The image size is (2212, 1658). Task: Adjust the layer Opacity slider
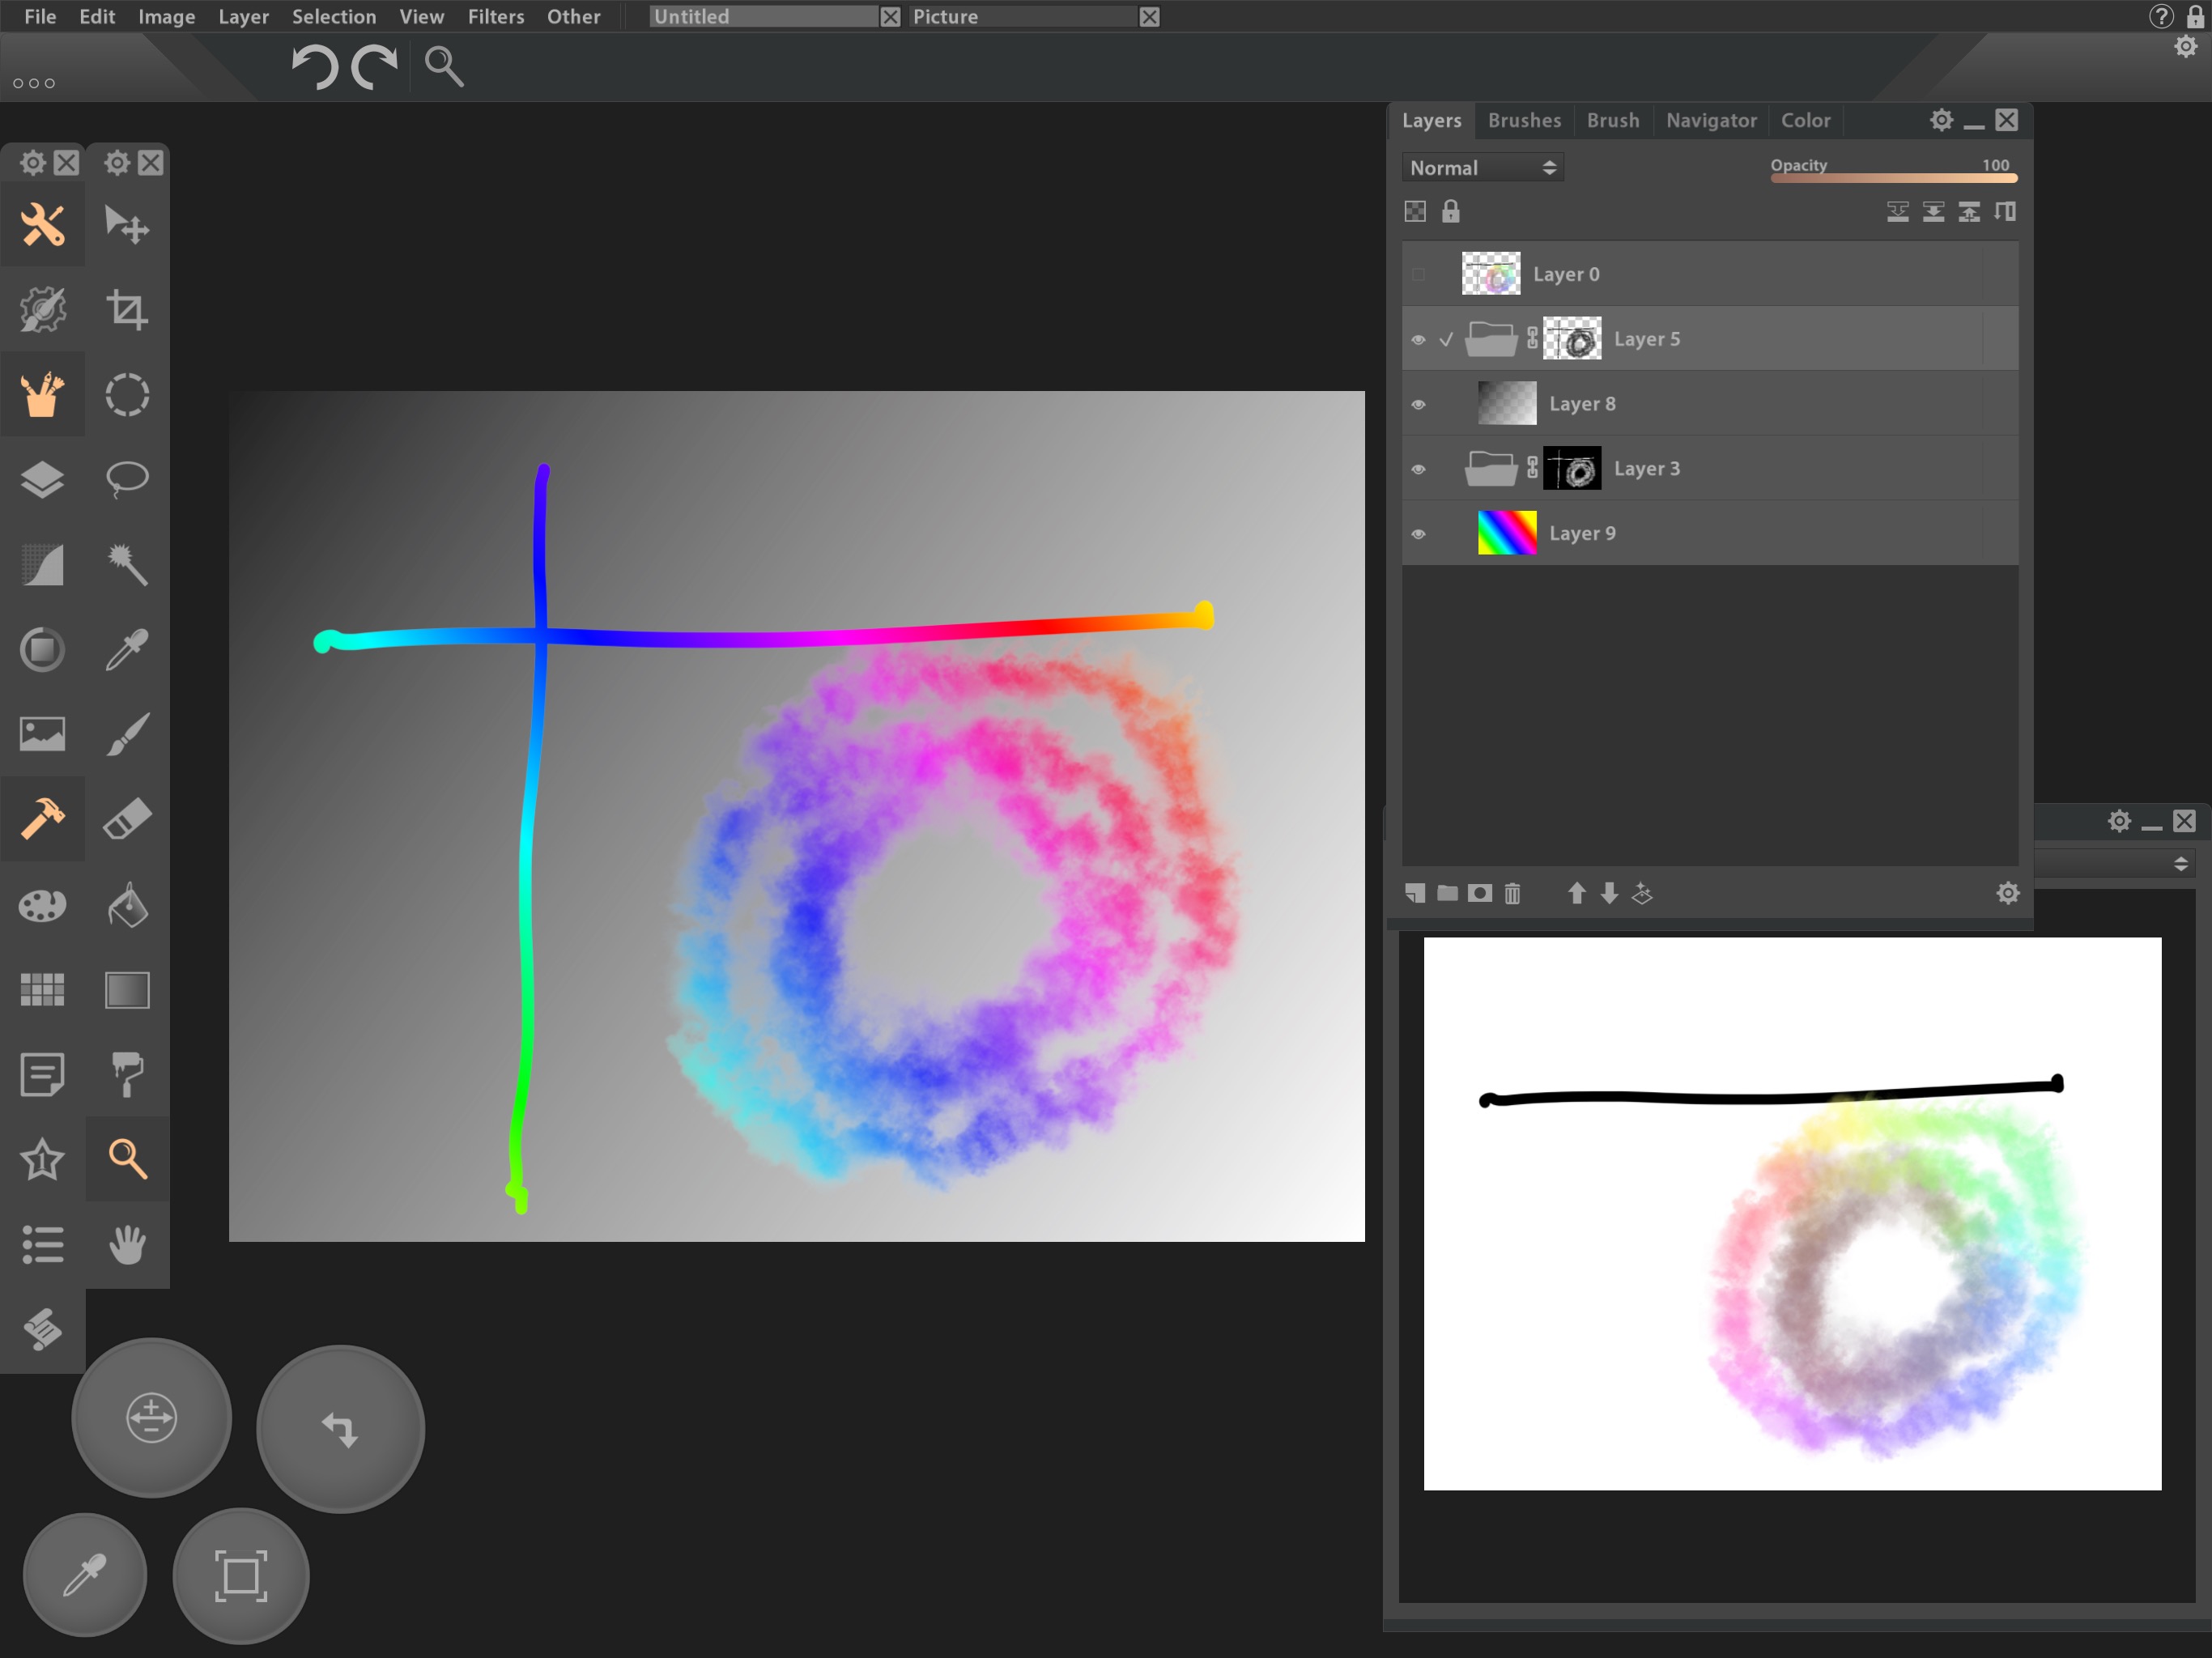(1893, 178)
